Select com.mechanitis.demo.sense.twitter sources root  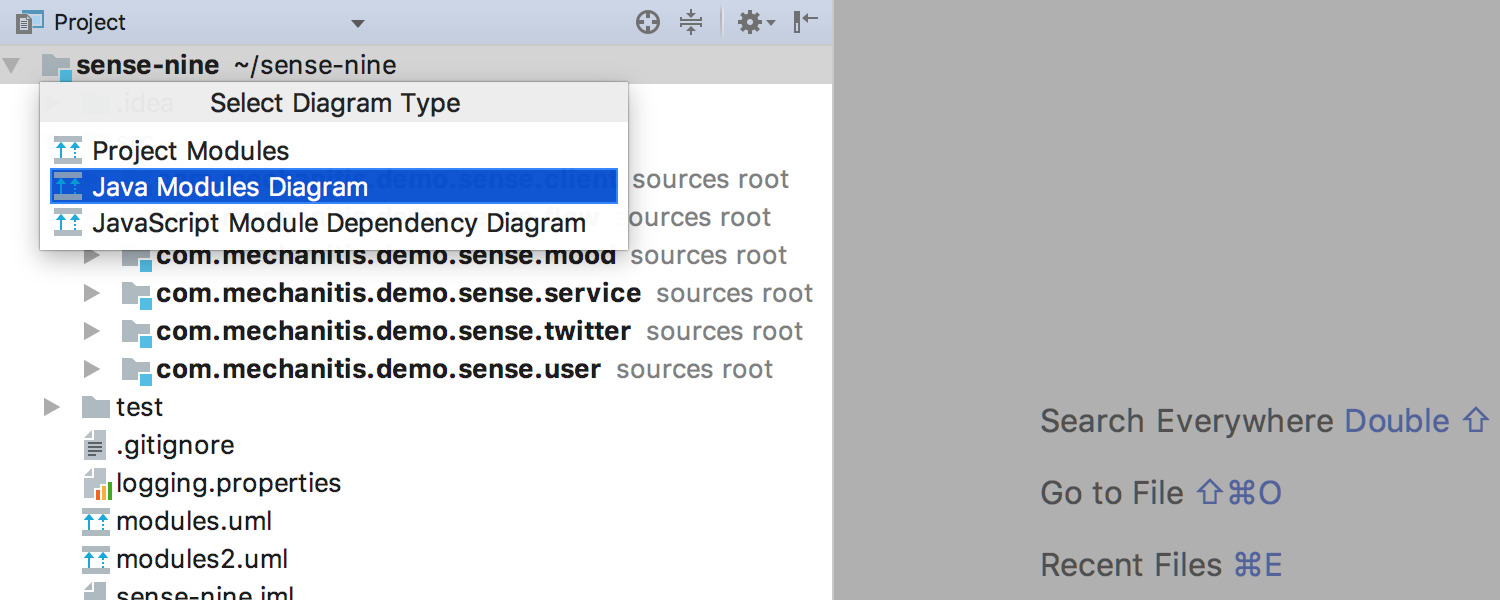pos(393,332)
